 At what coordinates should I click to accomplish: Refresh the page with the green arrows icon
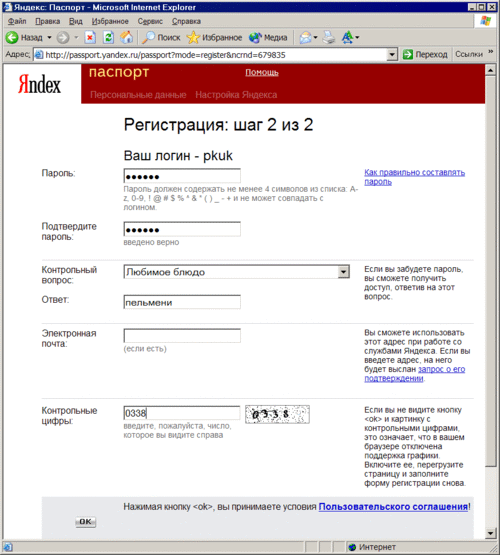(109, 38)
